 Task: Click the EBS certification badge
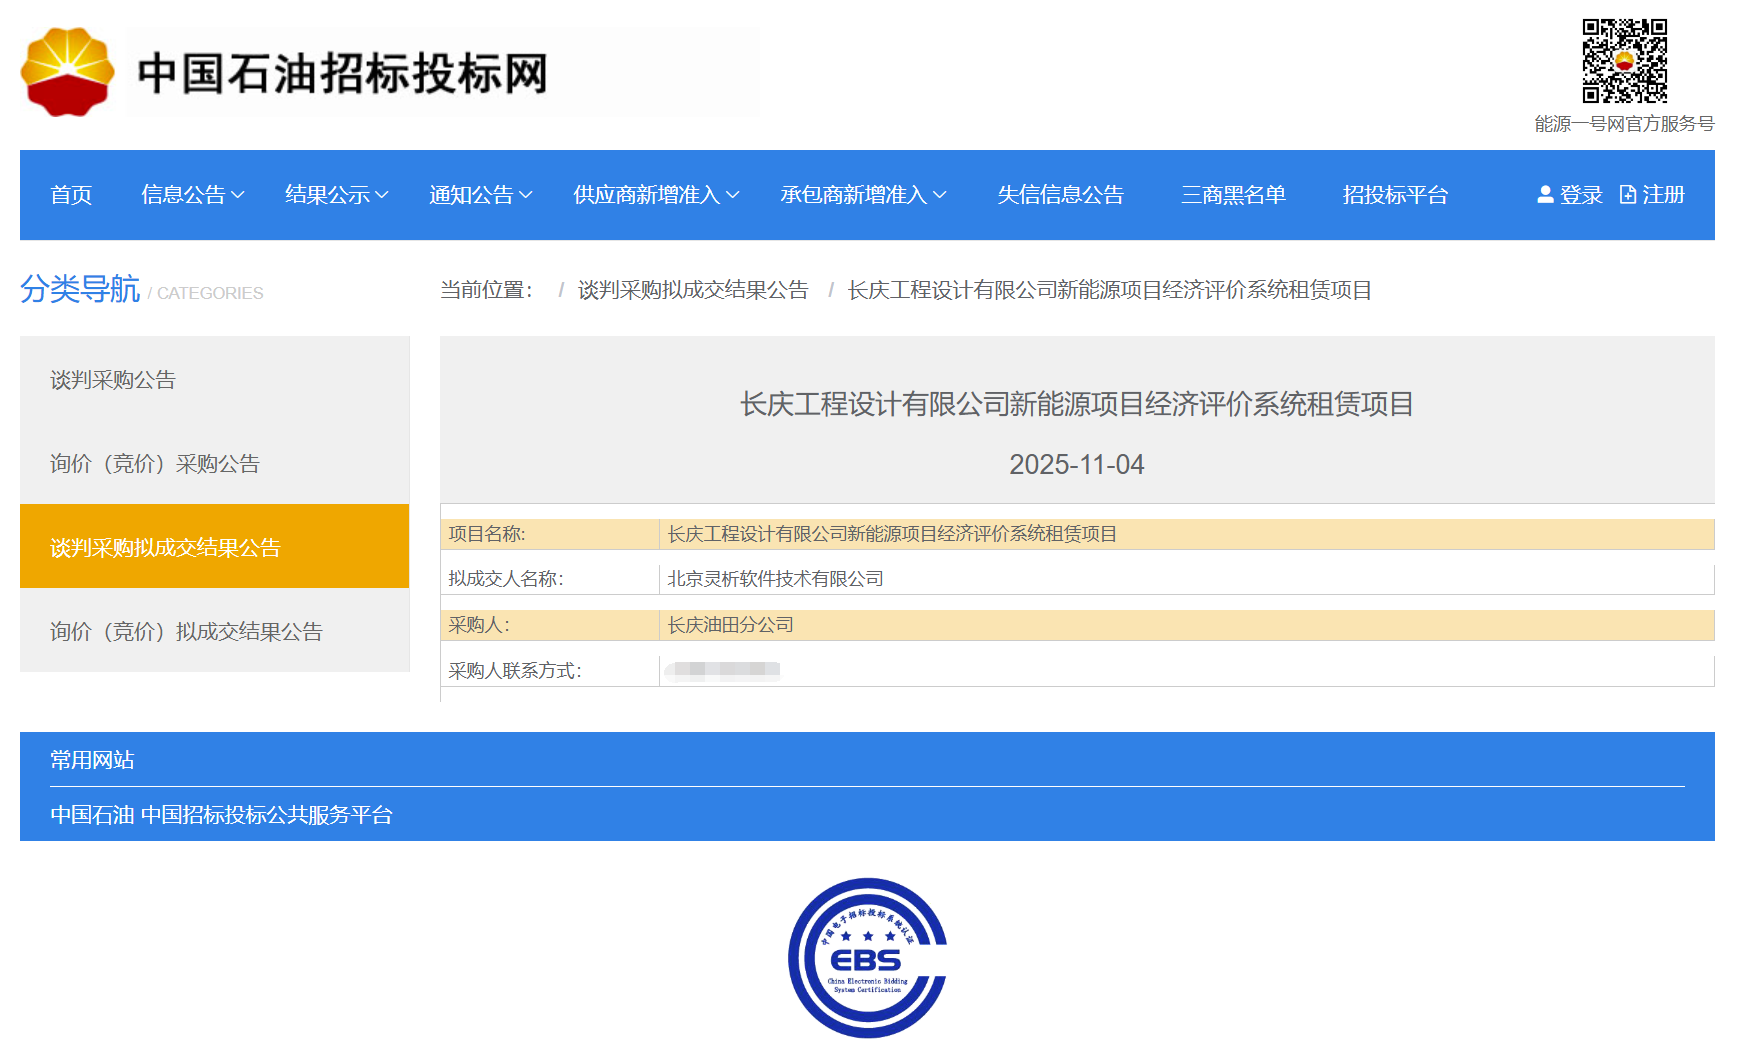click(x=867, y=958)
